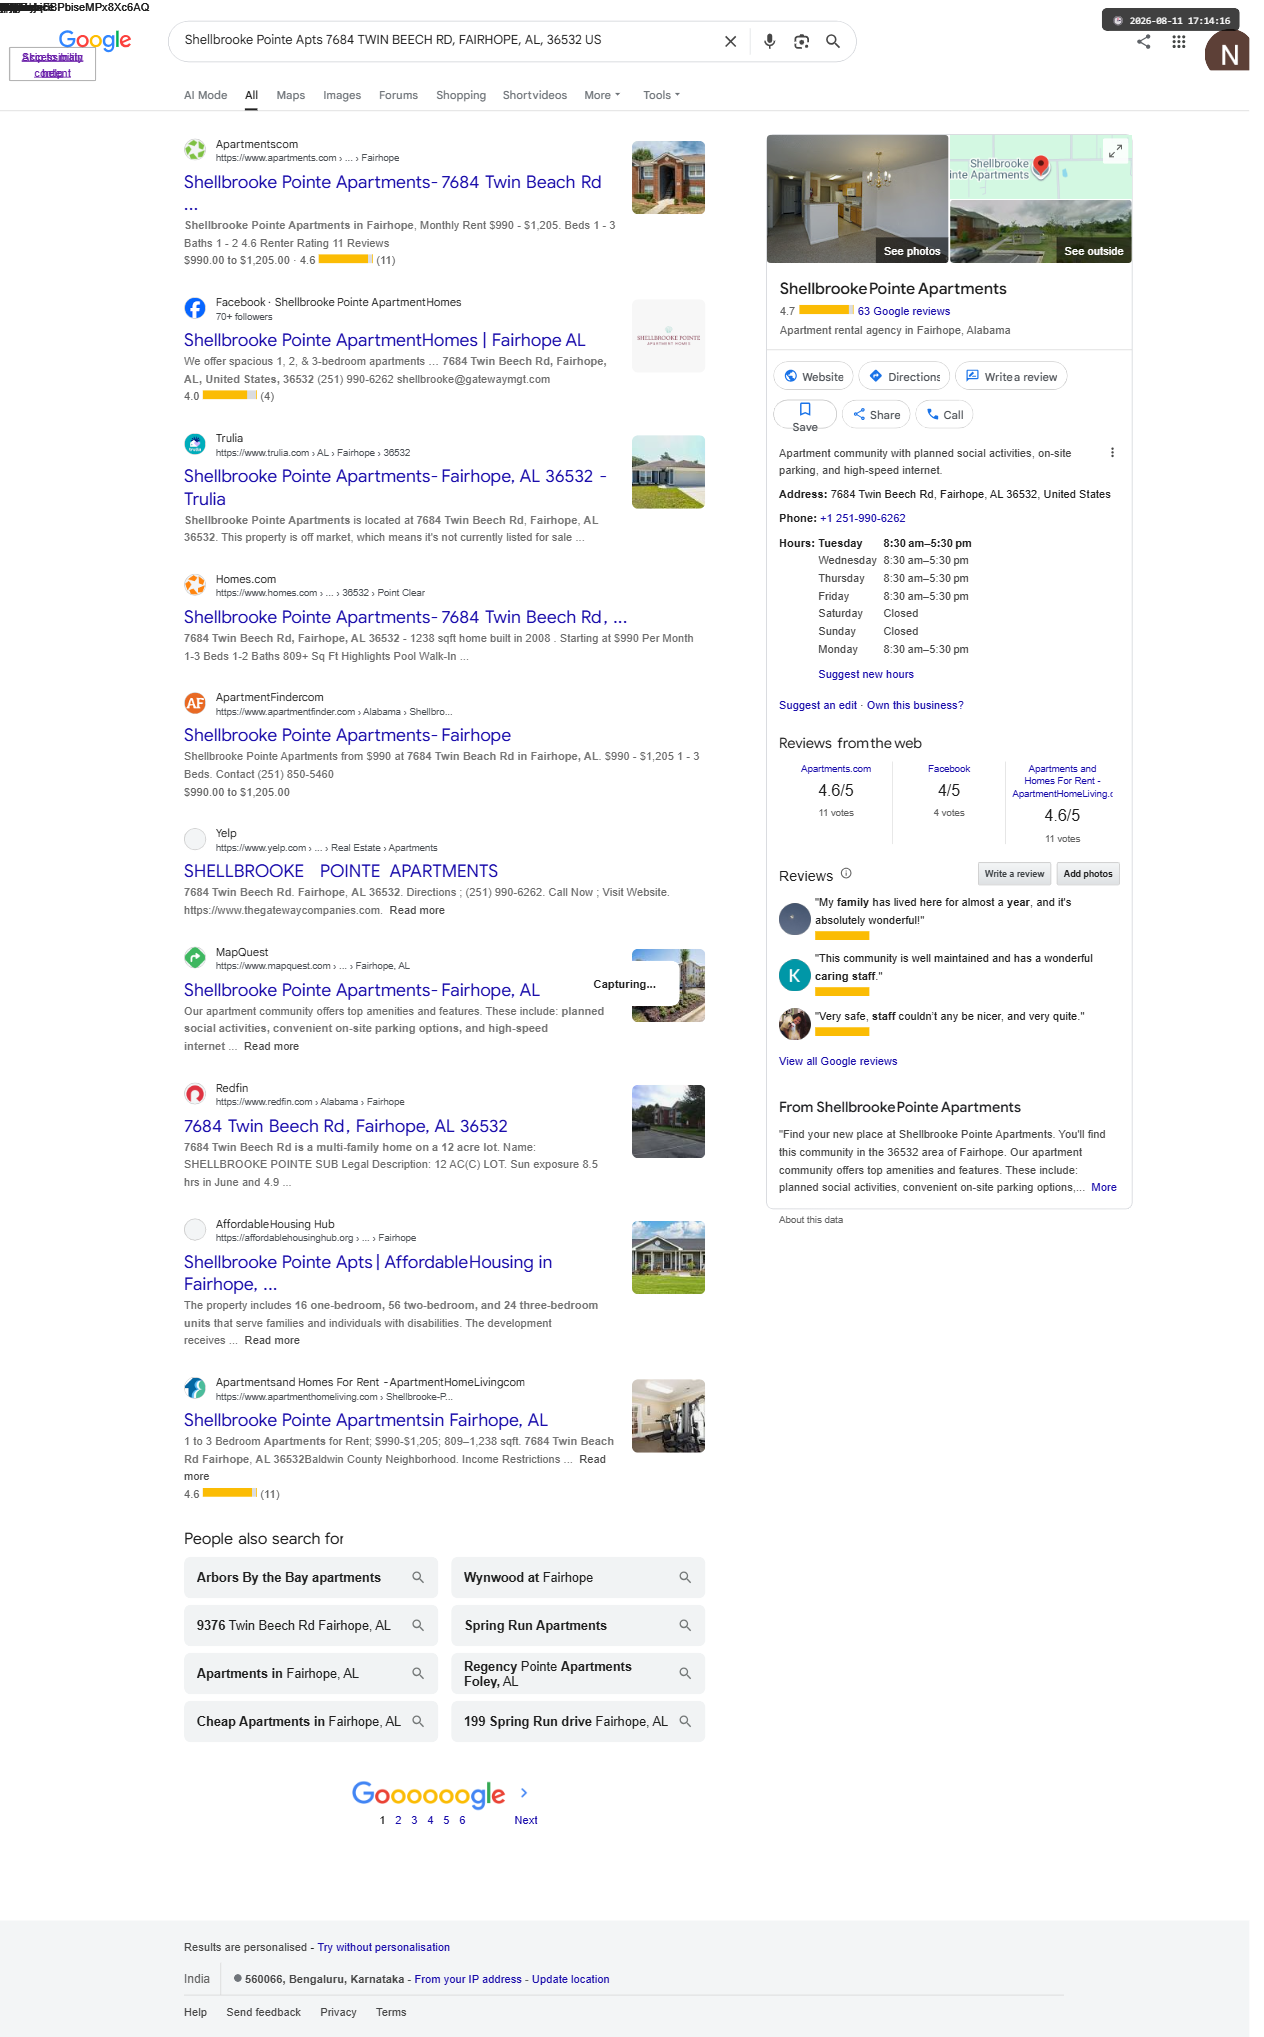
Task: Click Apartments.com favicon
Action: [x=195, y=150]
